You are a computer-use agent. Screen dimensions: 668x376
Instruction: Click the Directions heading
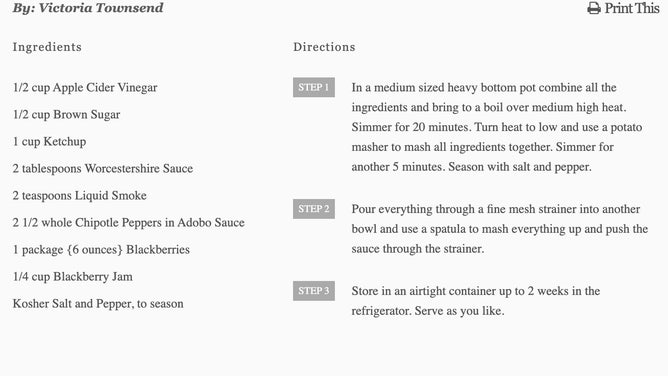[x=324, y=47]
